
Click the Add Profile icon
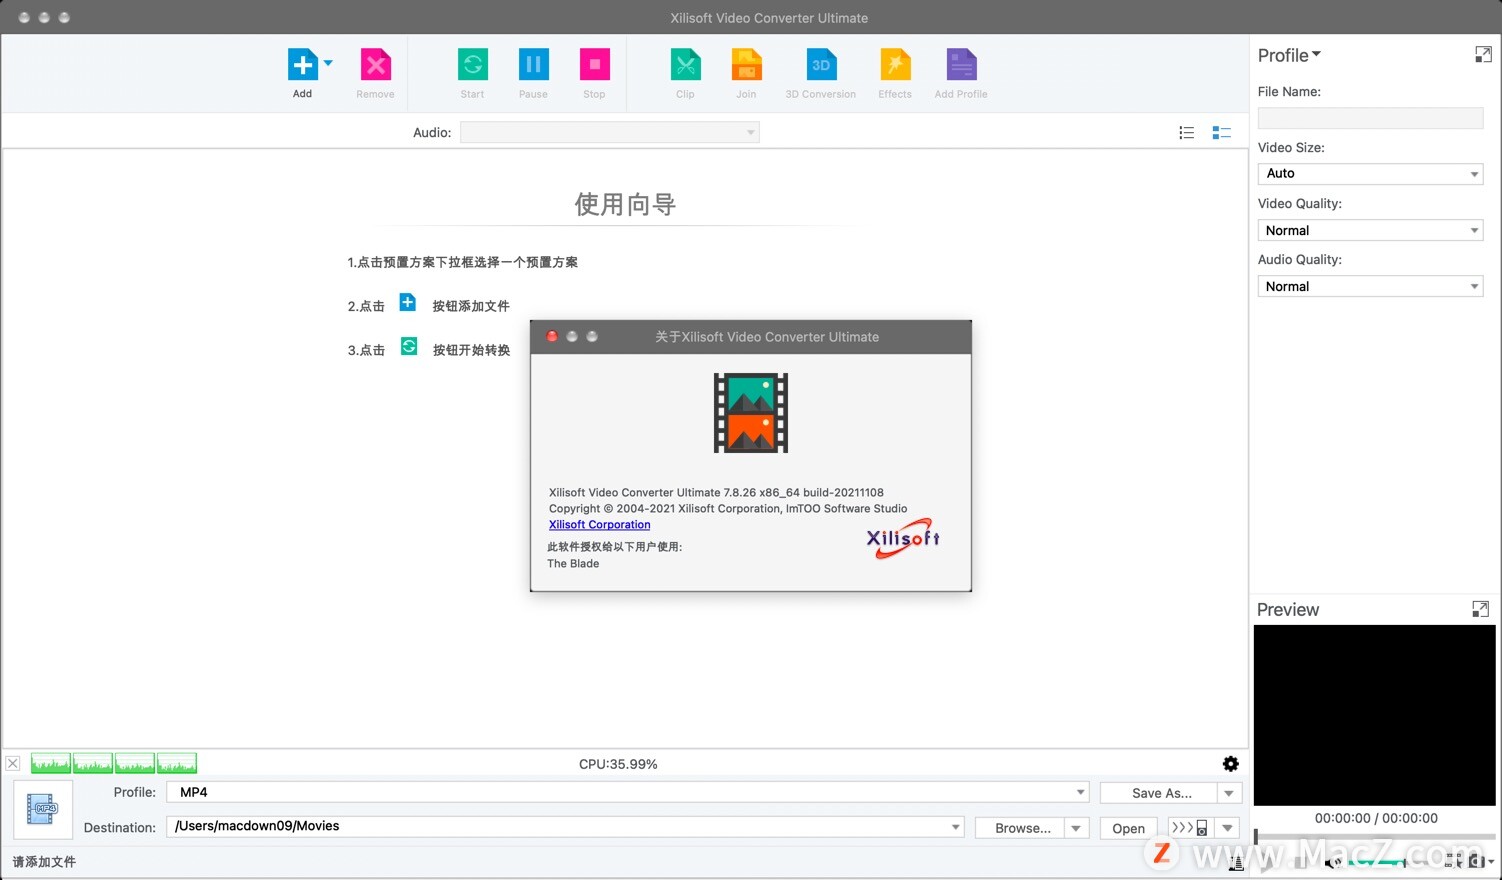tap(961, 65)
